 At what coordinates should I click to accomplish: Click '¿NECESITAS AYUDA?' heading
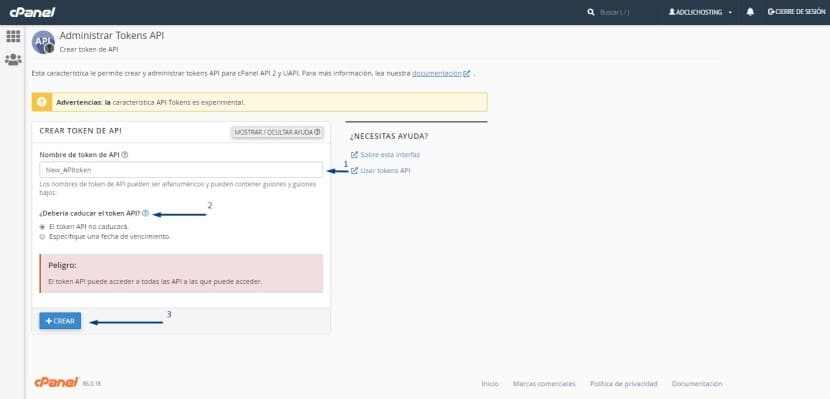click(389, 136)
